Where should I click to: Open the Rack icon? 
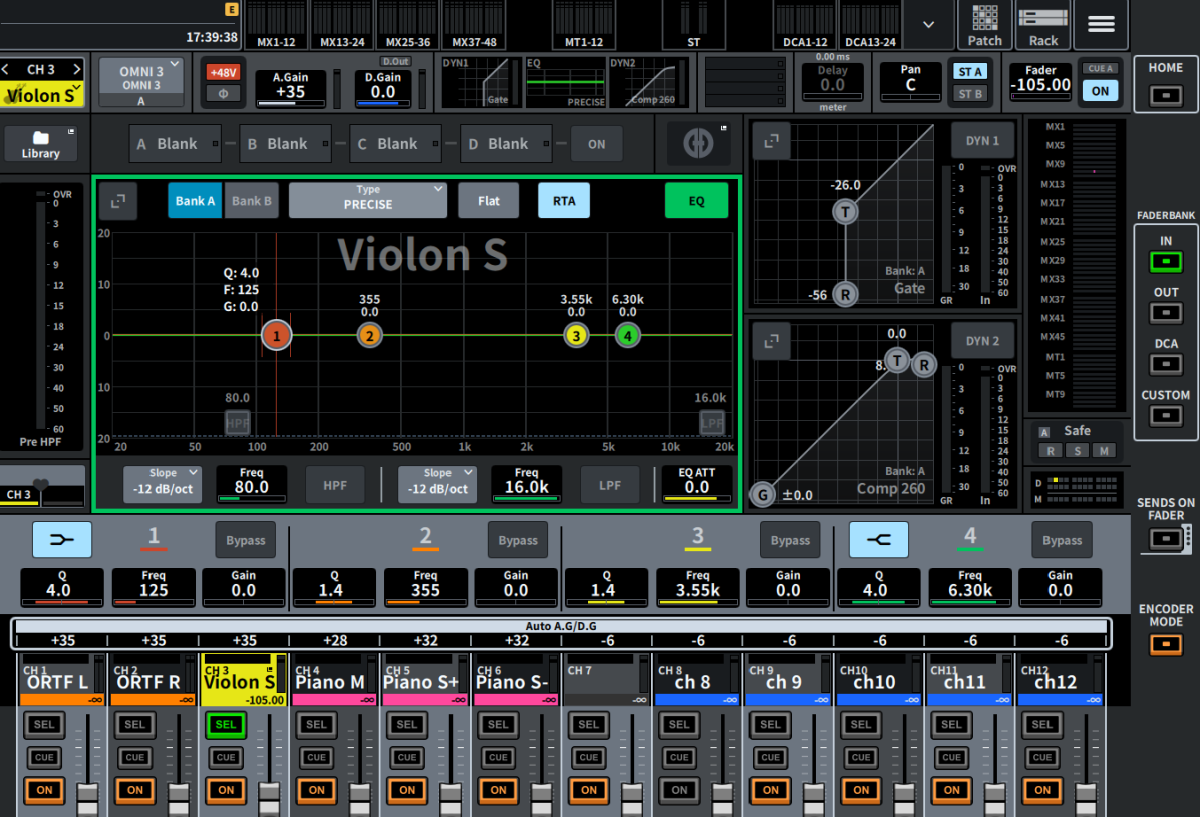[1043, 25]
